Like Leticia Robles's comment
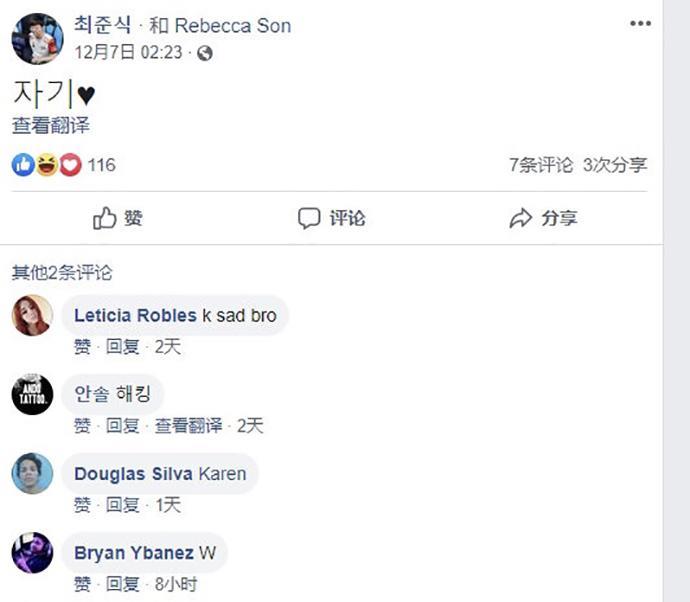This screenshot has height=602, width=690. coord(82,347)
